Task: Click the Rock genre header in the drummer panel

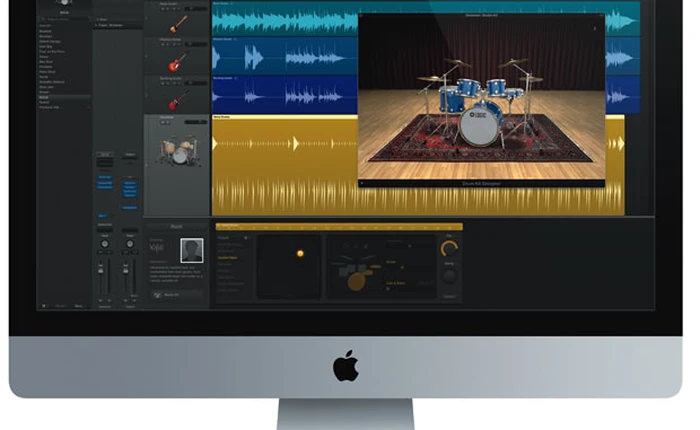Action: pos(176,227)
